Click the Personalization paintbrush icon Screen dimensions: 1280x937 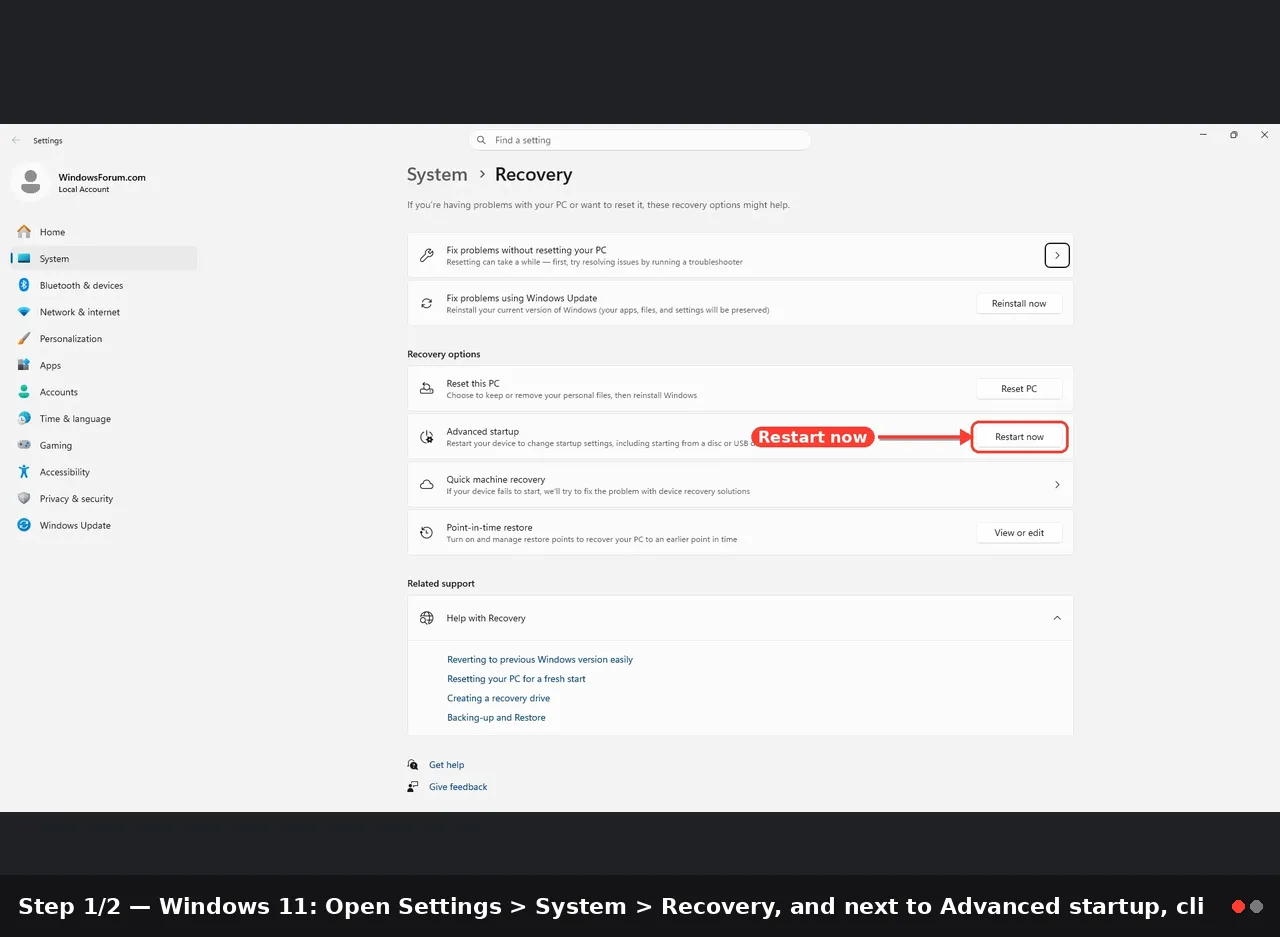24,339
